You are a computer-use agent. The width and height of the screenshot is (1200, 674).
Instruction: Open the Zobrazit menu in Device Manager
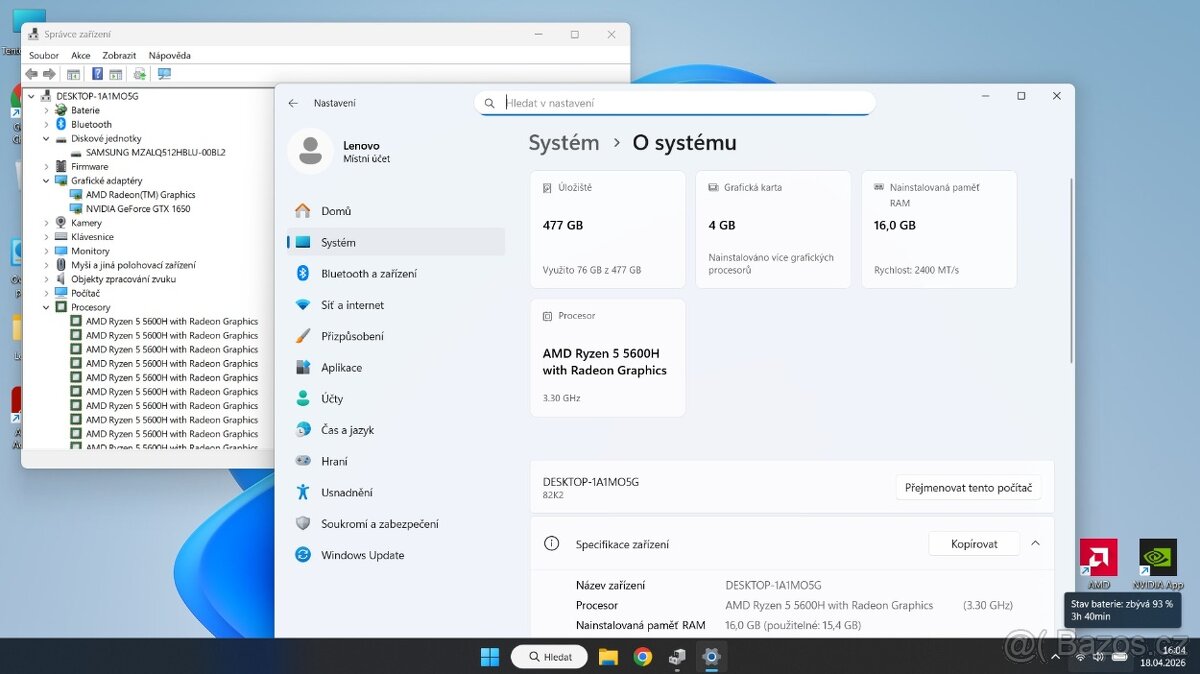click(x=119, y=56)
